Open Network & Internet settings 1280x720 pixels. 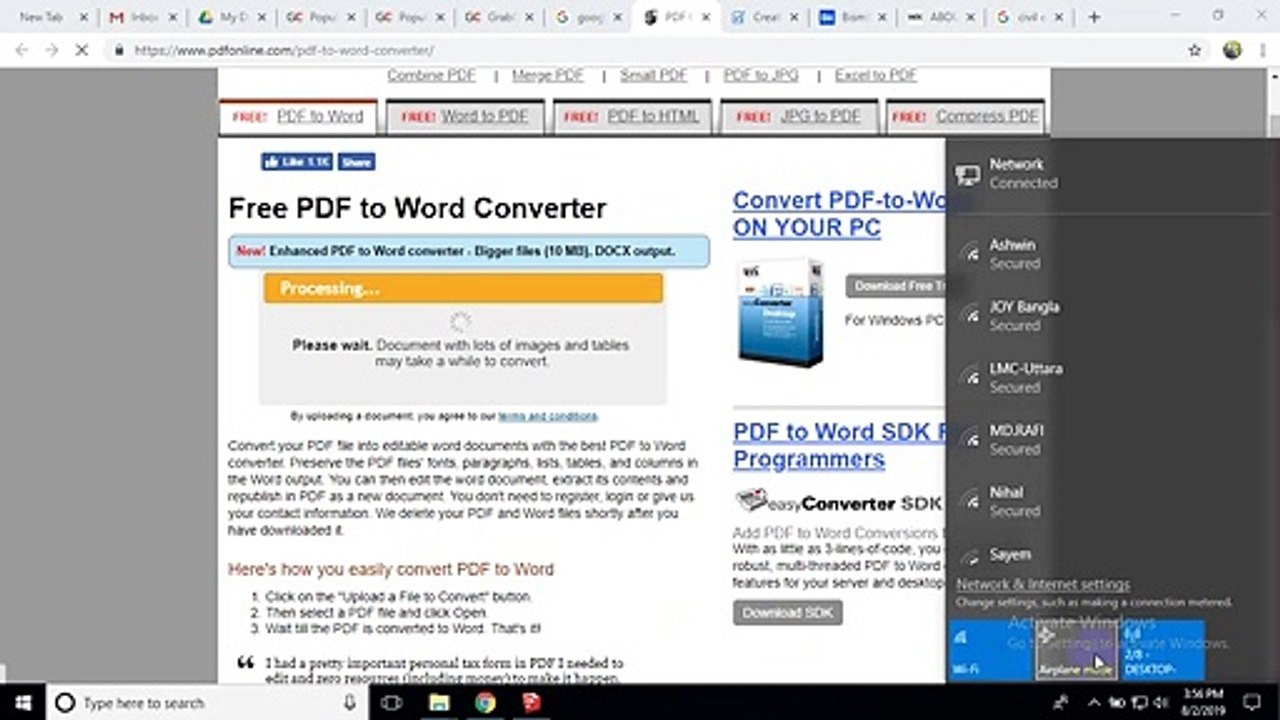click(1043, 584)
